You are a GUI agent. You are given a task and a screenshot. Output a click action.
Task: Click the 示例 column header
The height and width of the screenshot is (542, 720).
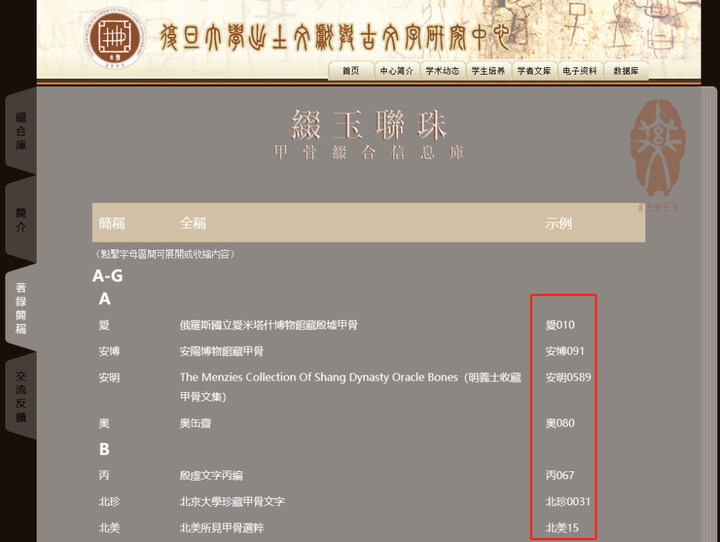point(558,223)
